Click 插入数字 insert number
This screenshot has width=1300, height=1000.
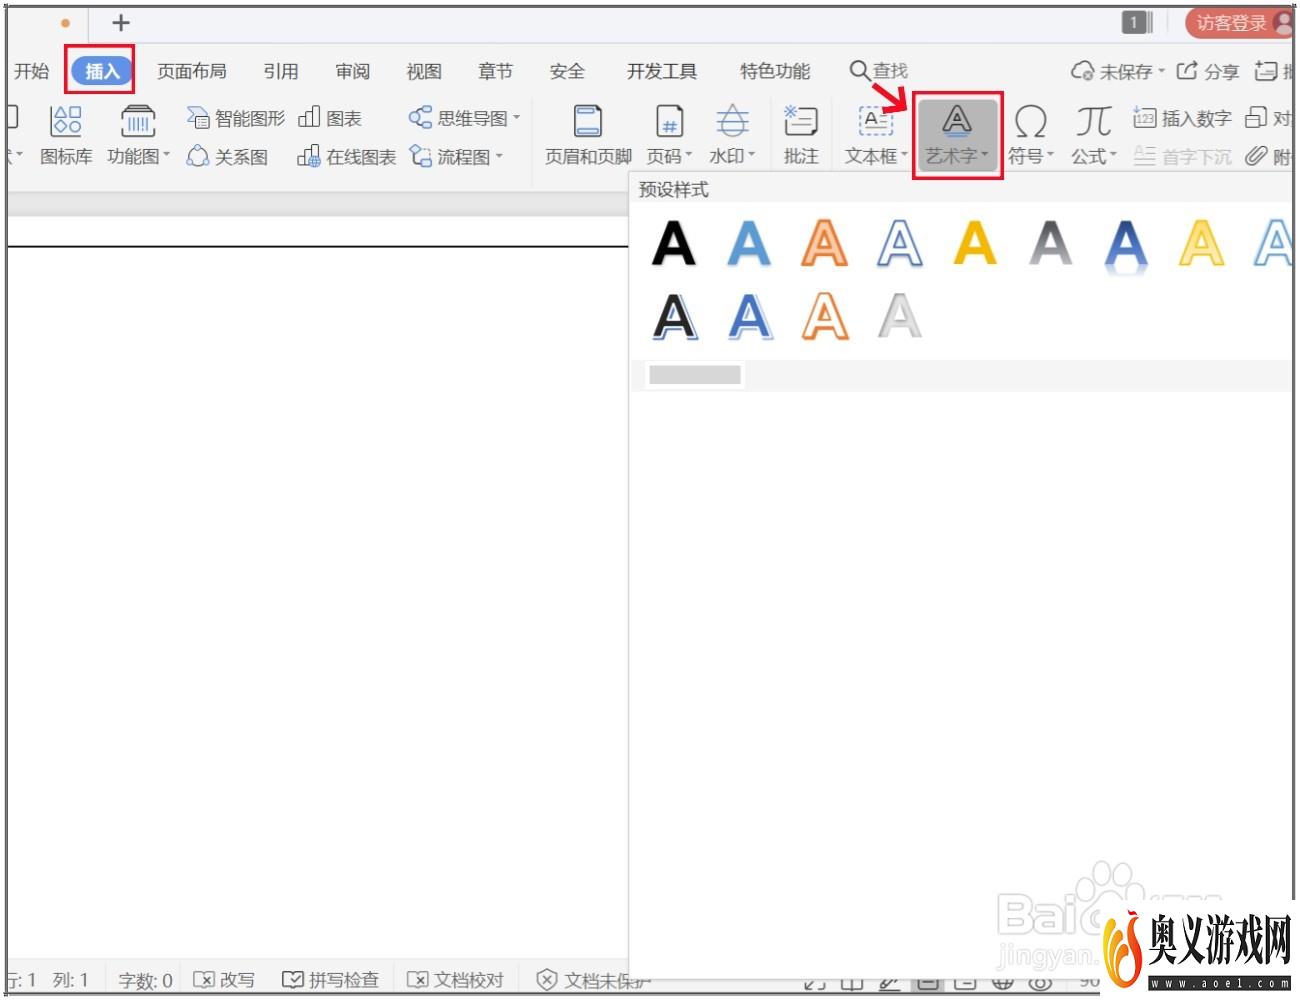[1182, 118]
